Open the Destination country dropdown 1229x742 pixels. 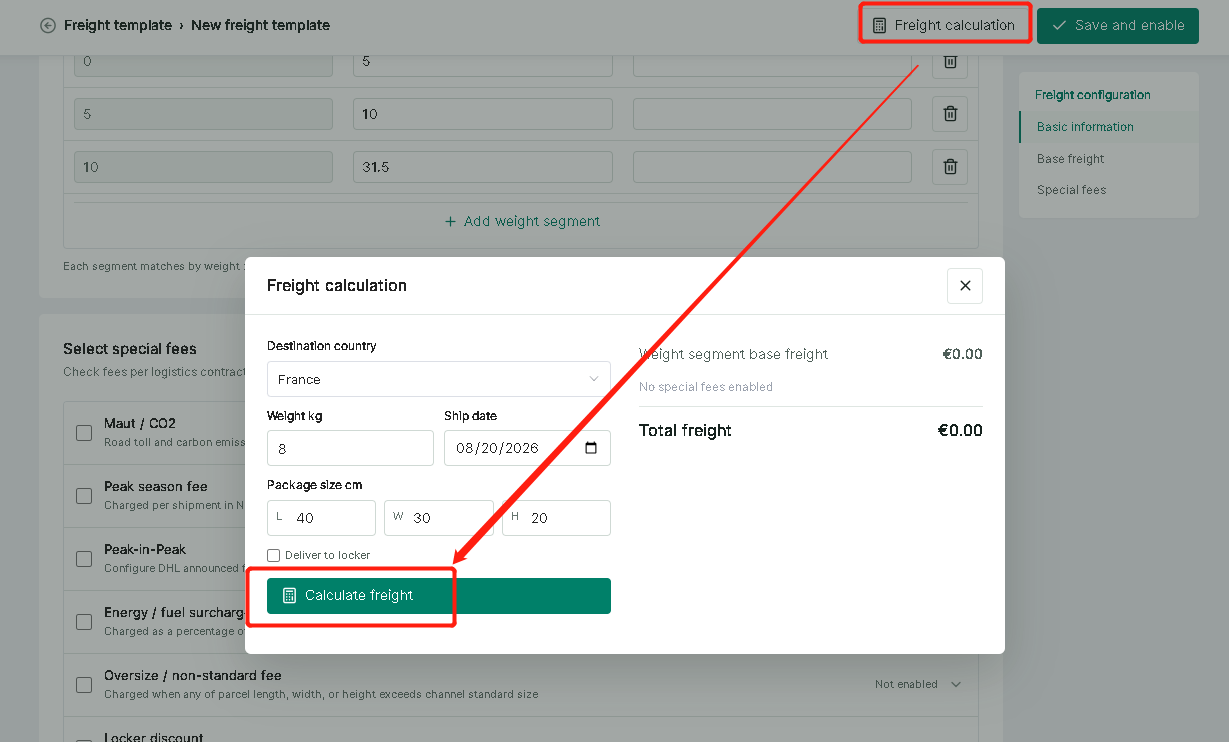point(439,379)
